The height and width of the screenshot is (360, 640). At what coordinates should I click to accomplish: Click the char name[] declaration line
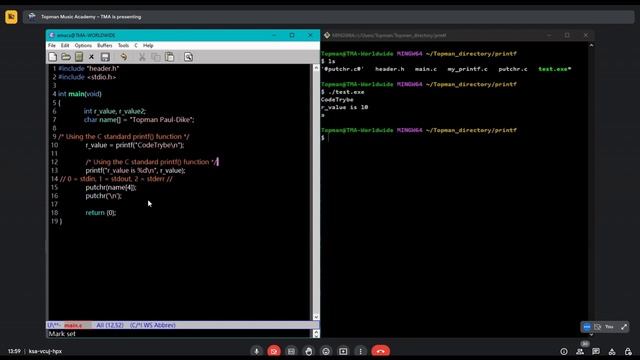coord(139,120)
